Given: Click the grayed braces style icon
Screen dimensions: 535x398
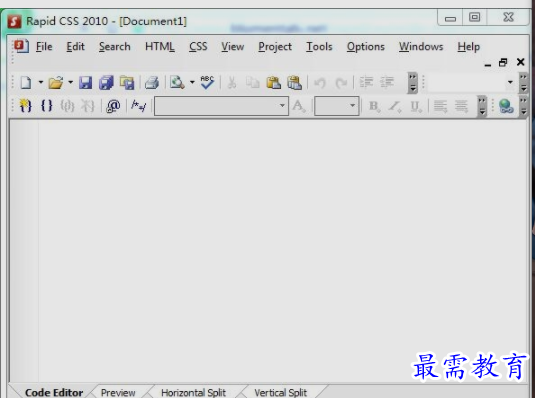Looking at the screenshot, I should [67, 106].
